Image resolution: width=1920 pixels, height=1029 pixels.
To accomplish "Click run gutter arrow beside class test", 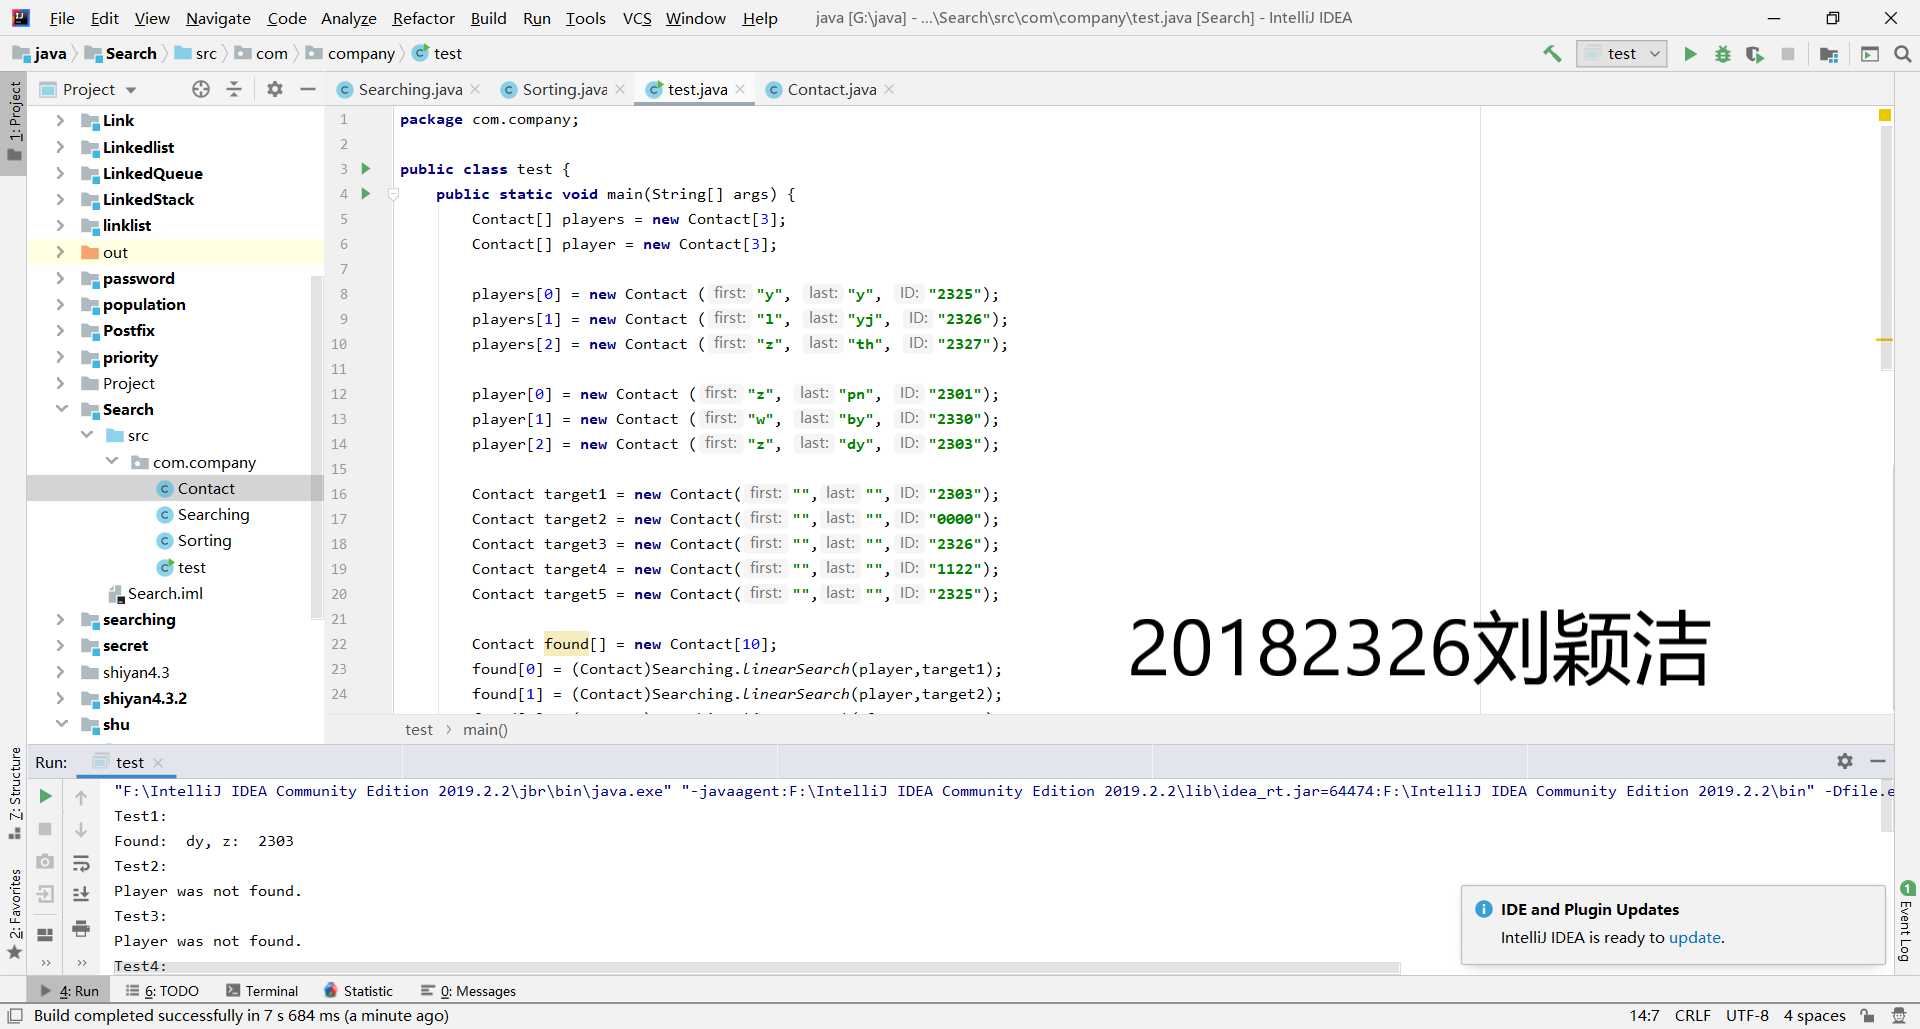I will (x=366, y=169).
